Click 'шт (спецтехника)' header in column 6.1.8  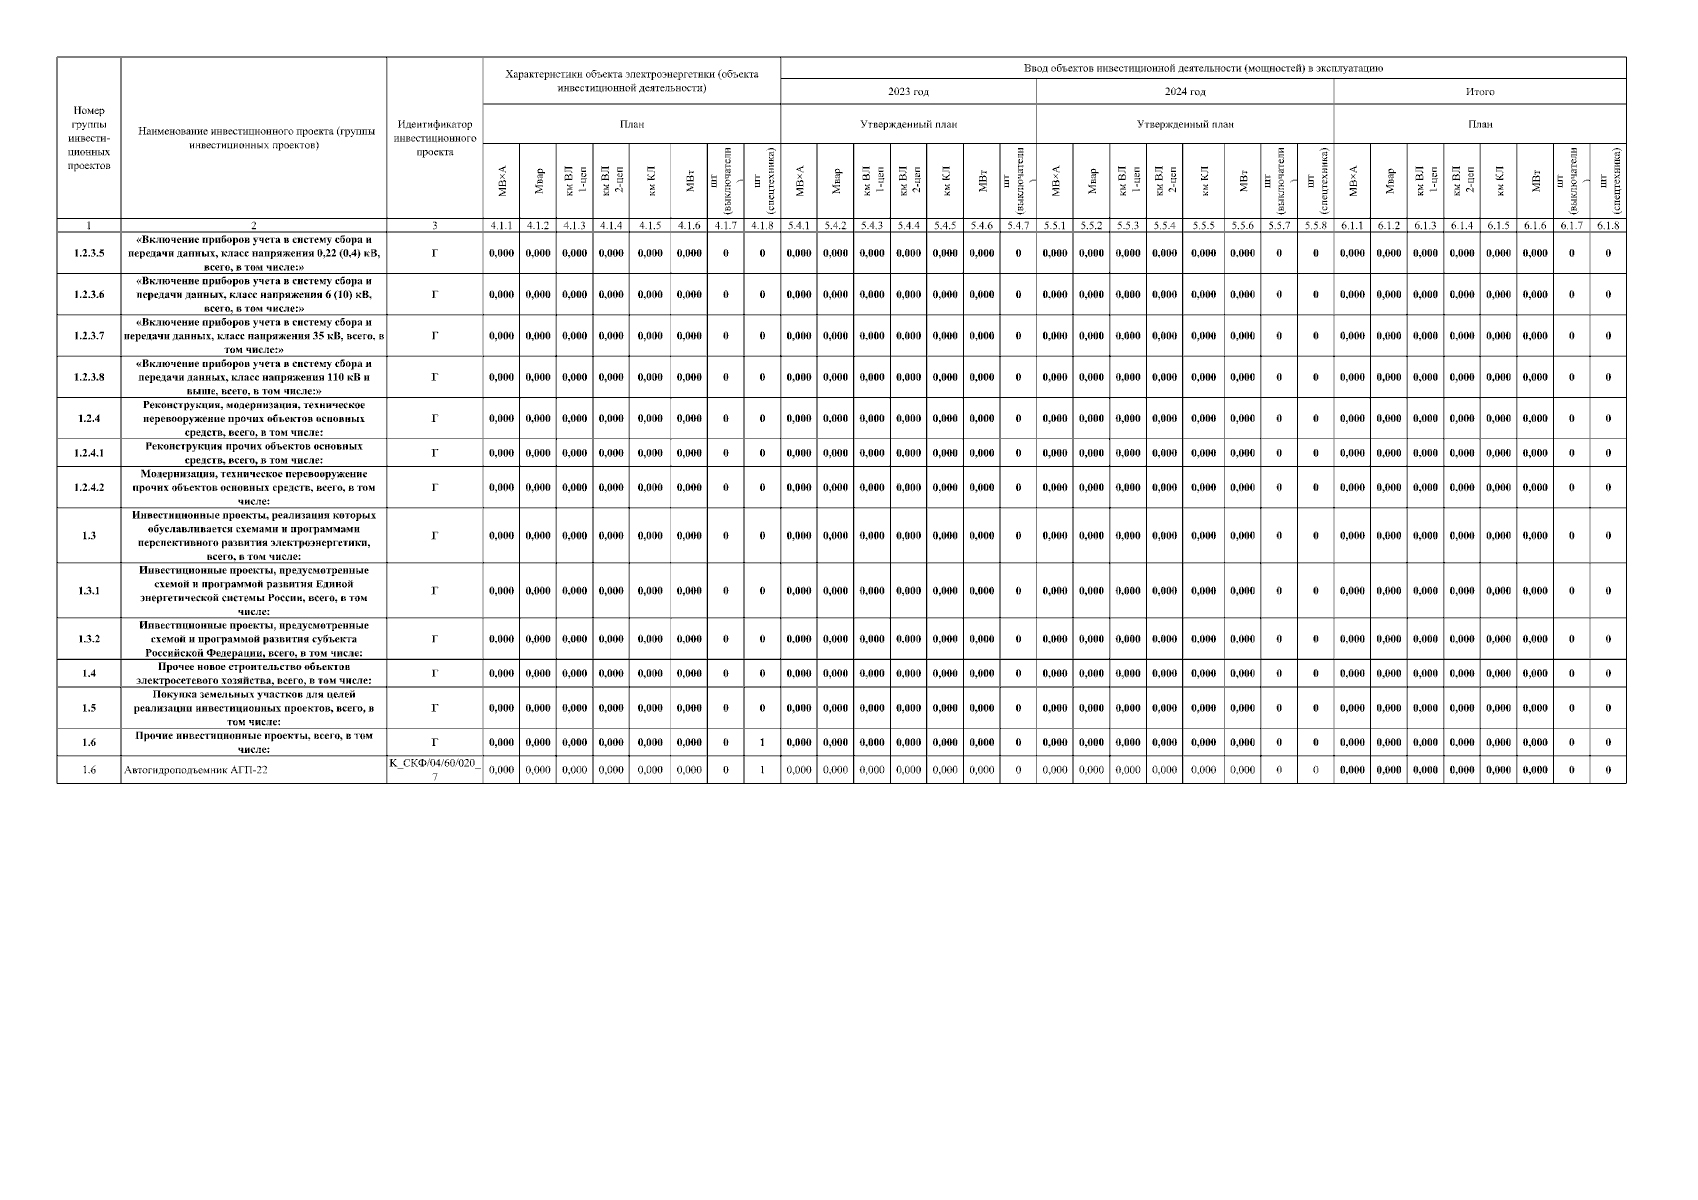[x=1608, y=182]
